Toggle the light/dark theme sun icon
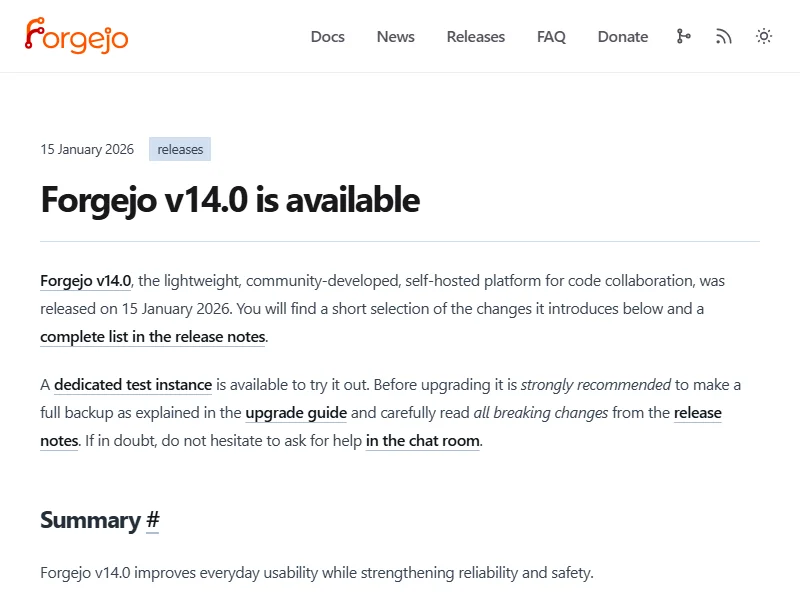The image size is (800, 600). (764, 36)
